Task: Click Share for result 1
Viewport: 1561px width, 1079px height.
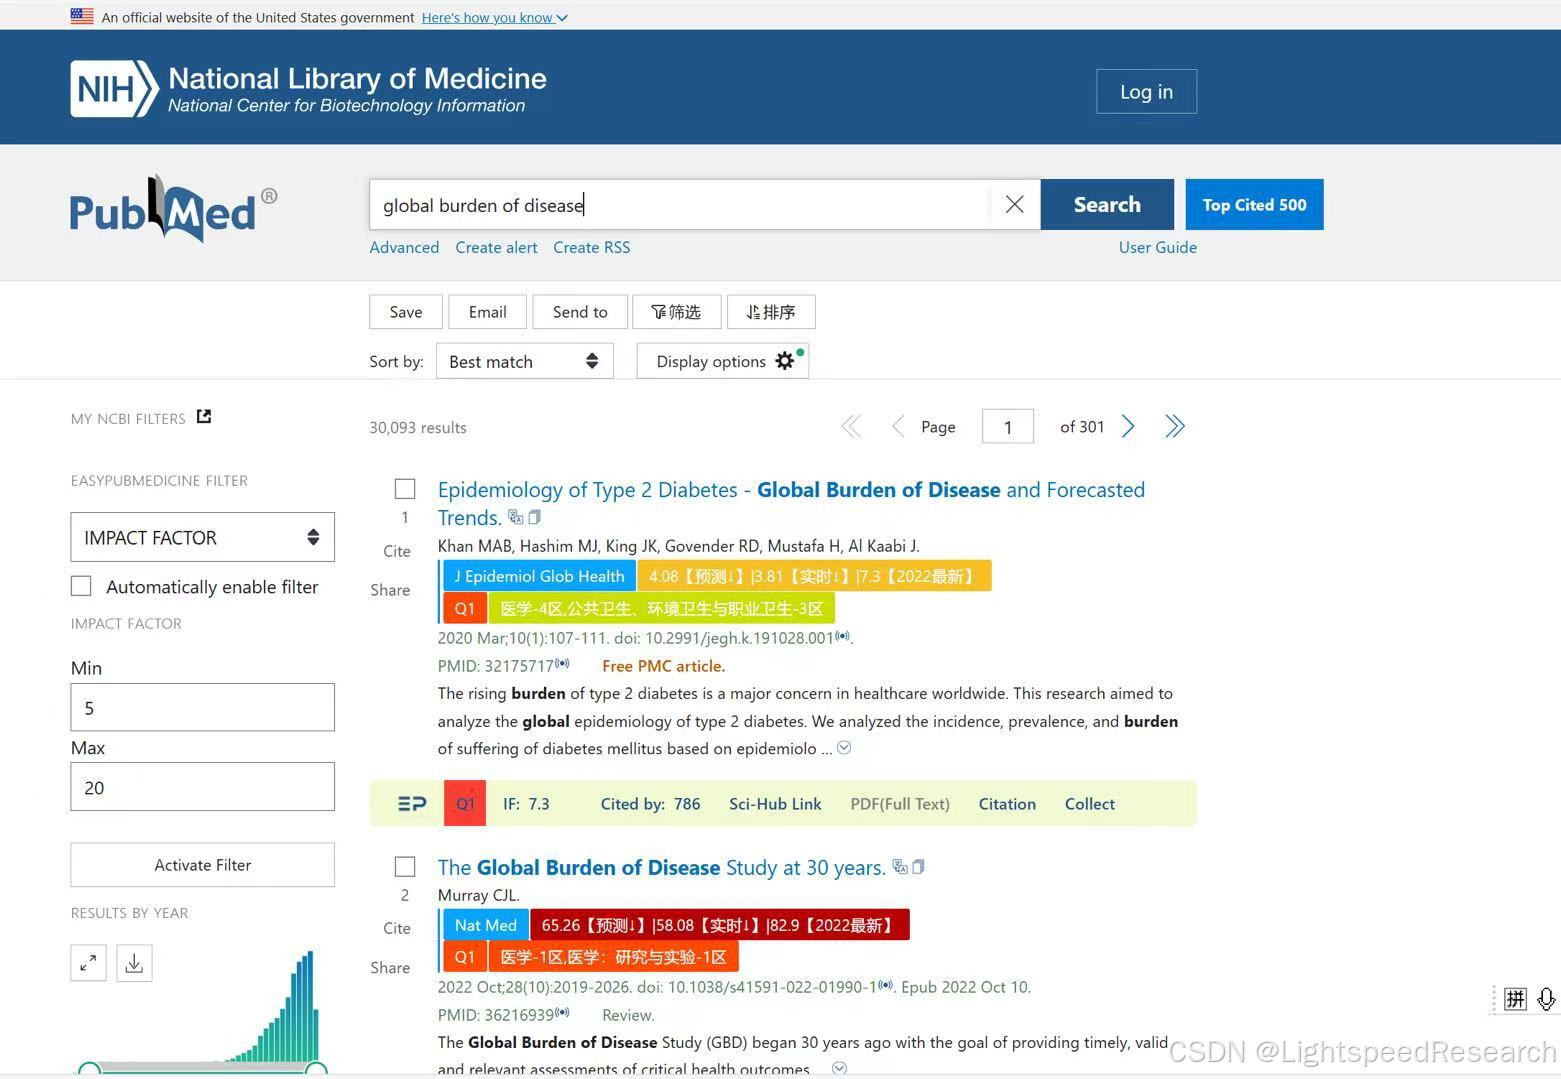Action: 390,590
